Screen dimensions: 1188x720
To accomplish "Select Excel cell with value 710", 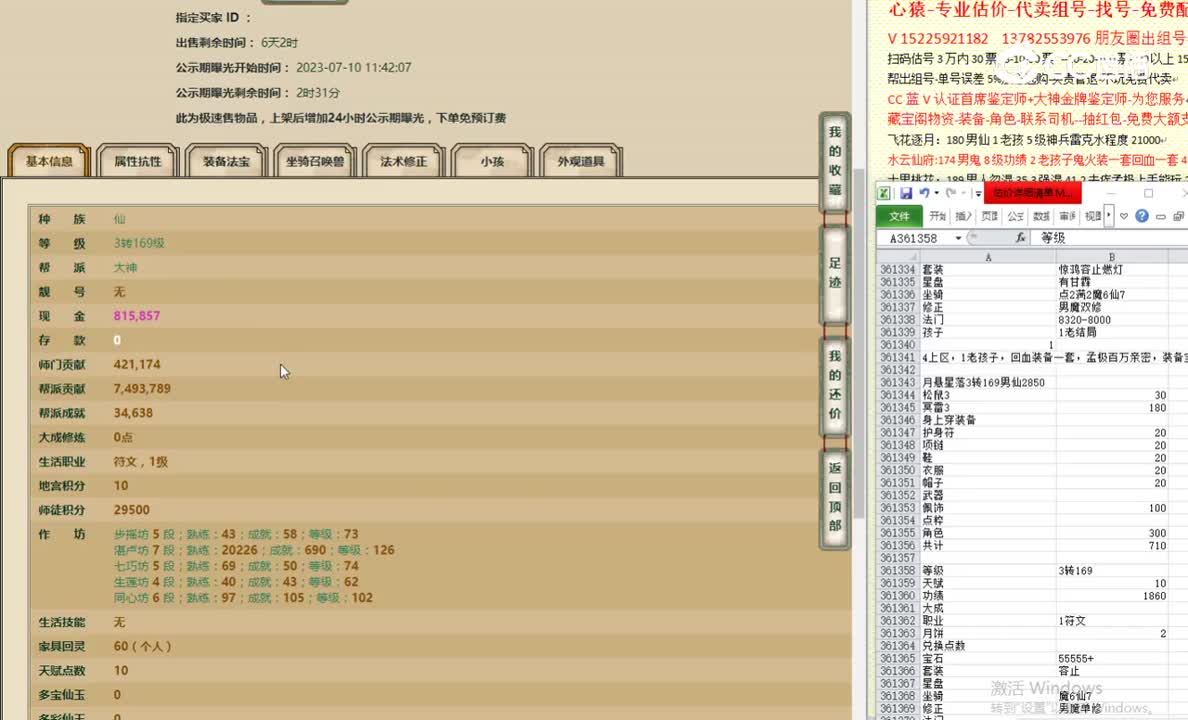I will click(1111, 546).
